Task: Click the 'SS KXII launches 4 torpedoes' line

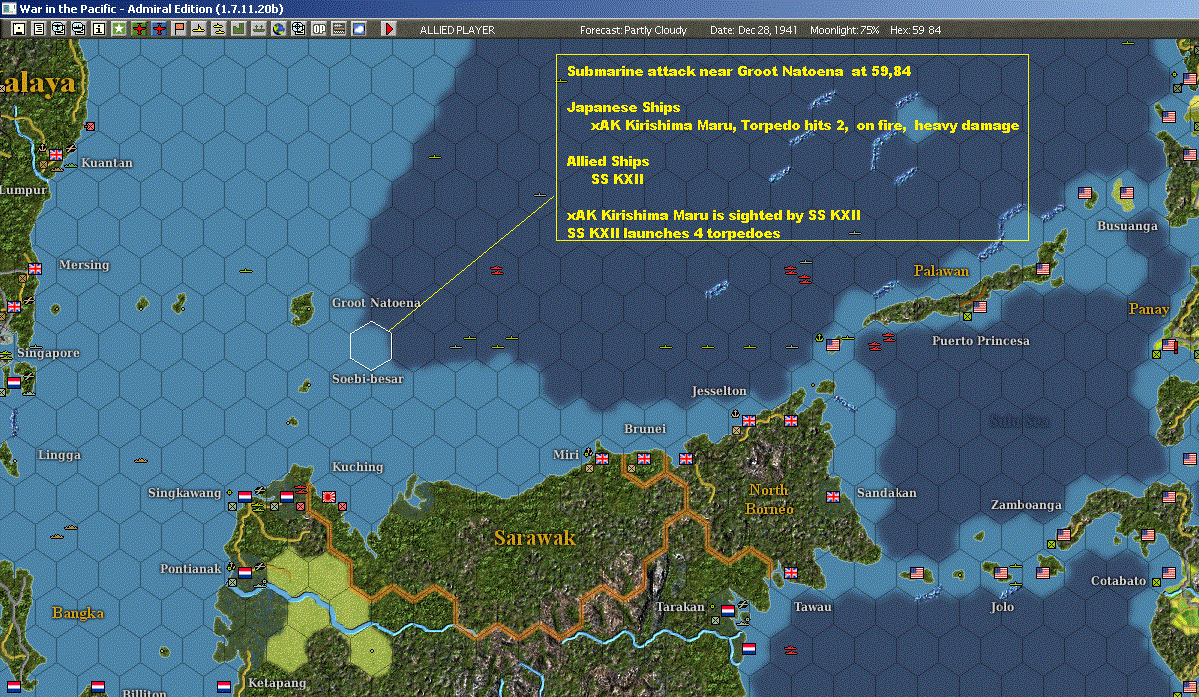Action: point(674,233)
